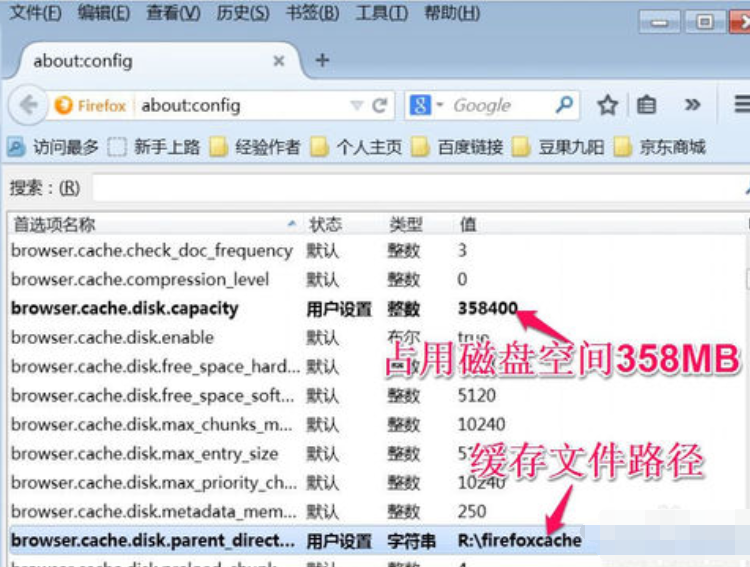Sort by 值 column header

[600, 224]
